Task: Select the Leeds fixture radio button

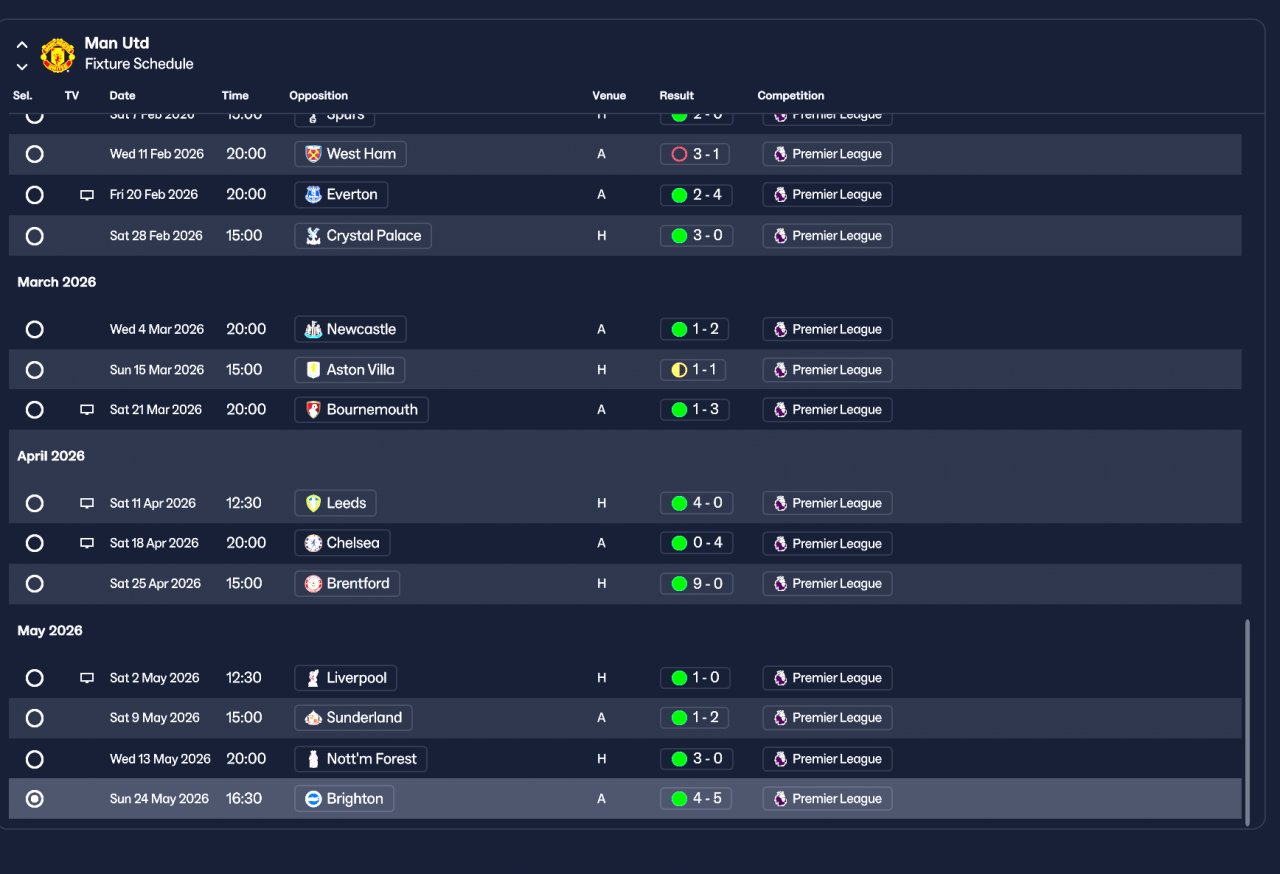Action: coord(35,503)
